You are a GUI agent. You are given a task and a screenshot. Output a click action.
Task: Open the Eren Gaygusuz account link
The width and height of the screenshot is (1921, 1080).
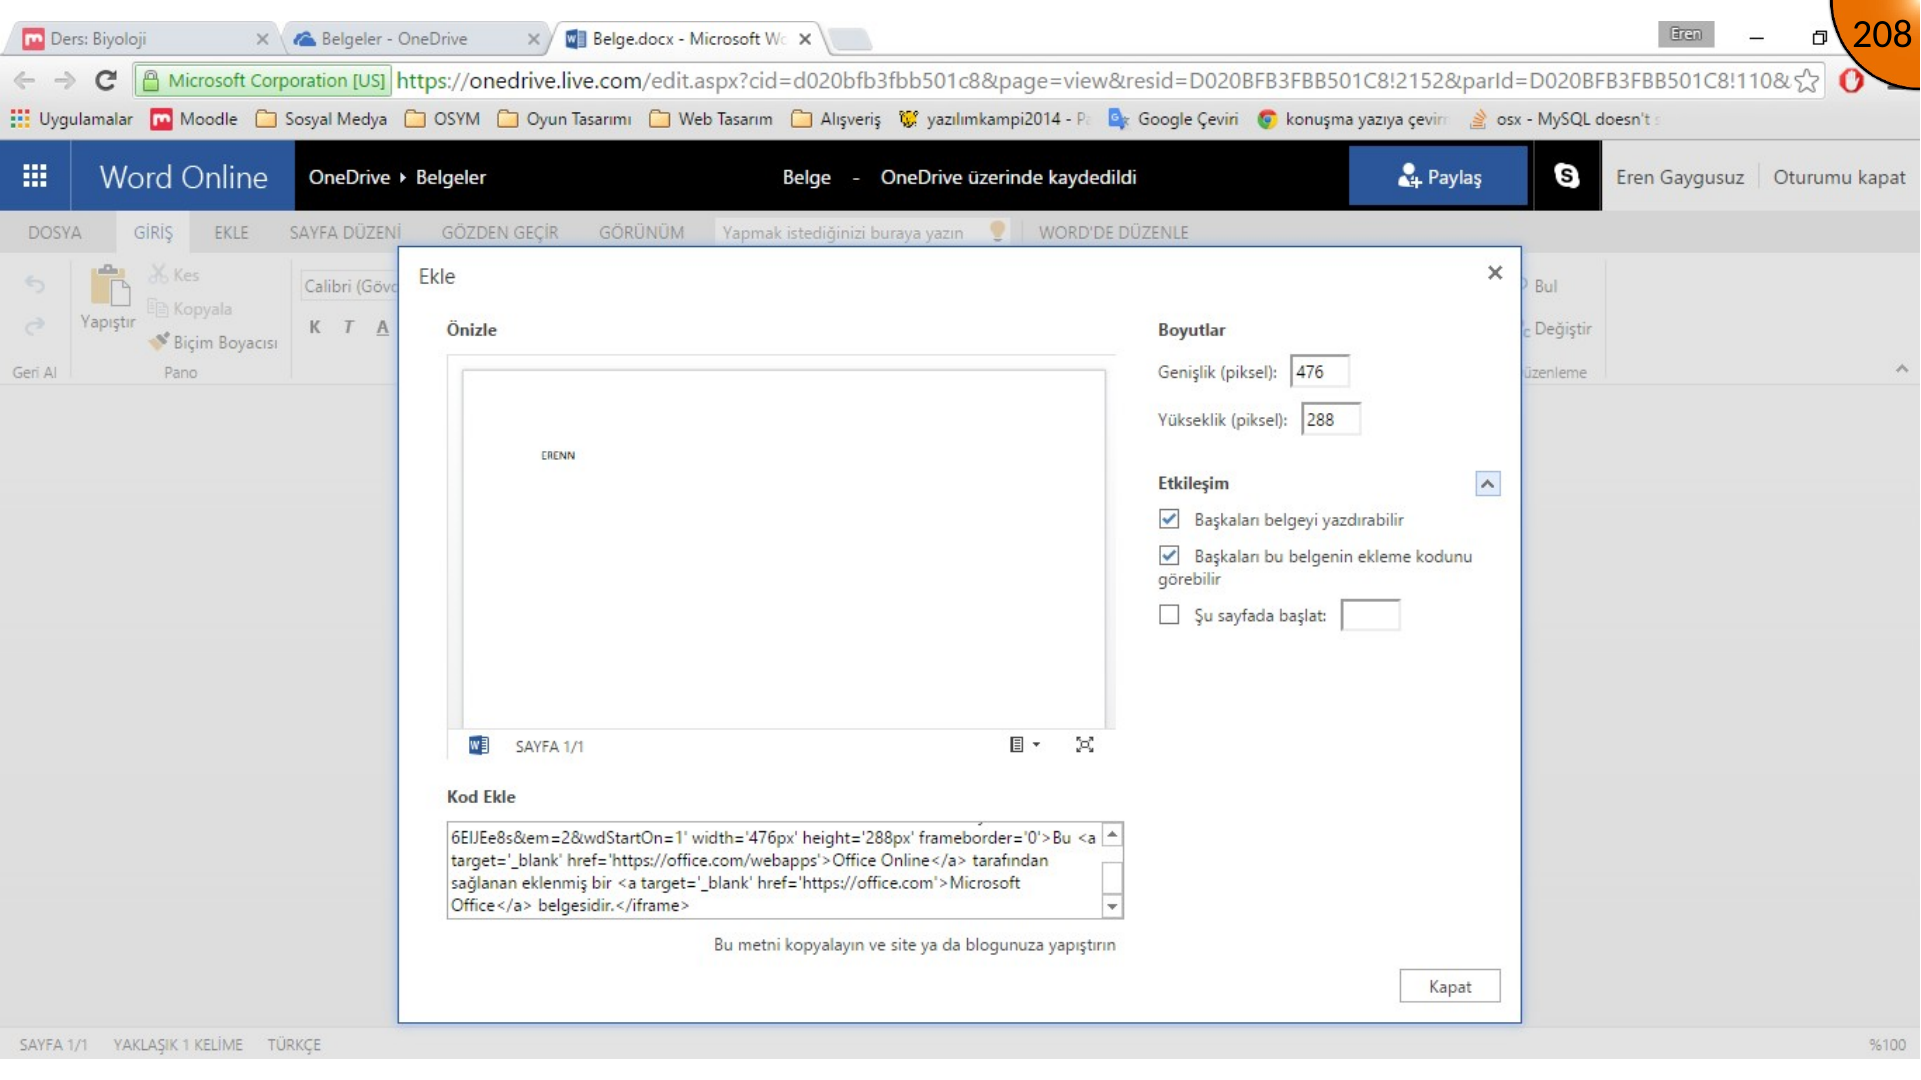1679,177
